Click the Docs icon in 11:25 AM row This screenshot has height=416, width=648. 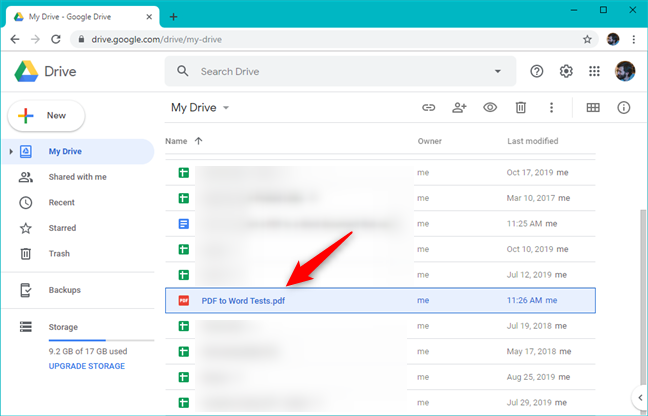(183, 224)
